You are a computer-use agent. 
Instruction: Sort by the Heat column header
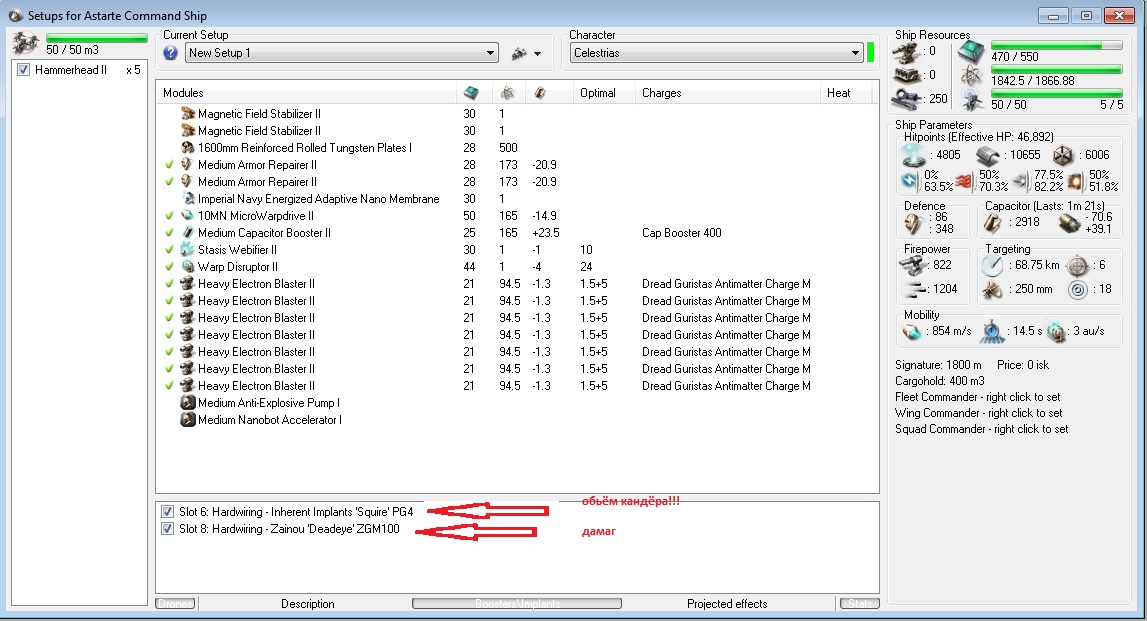[846, 93]
